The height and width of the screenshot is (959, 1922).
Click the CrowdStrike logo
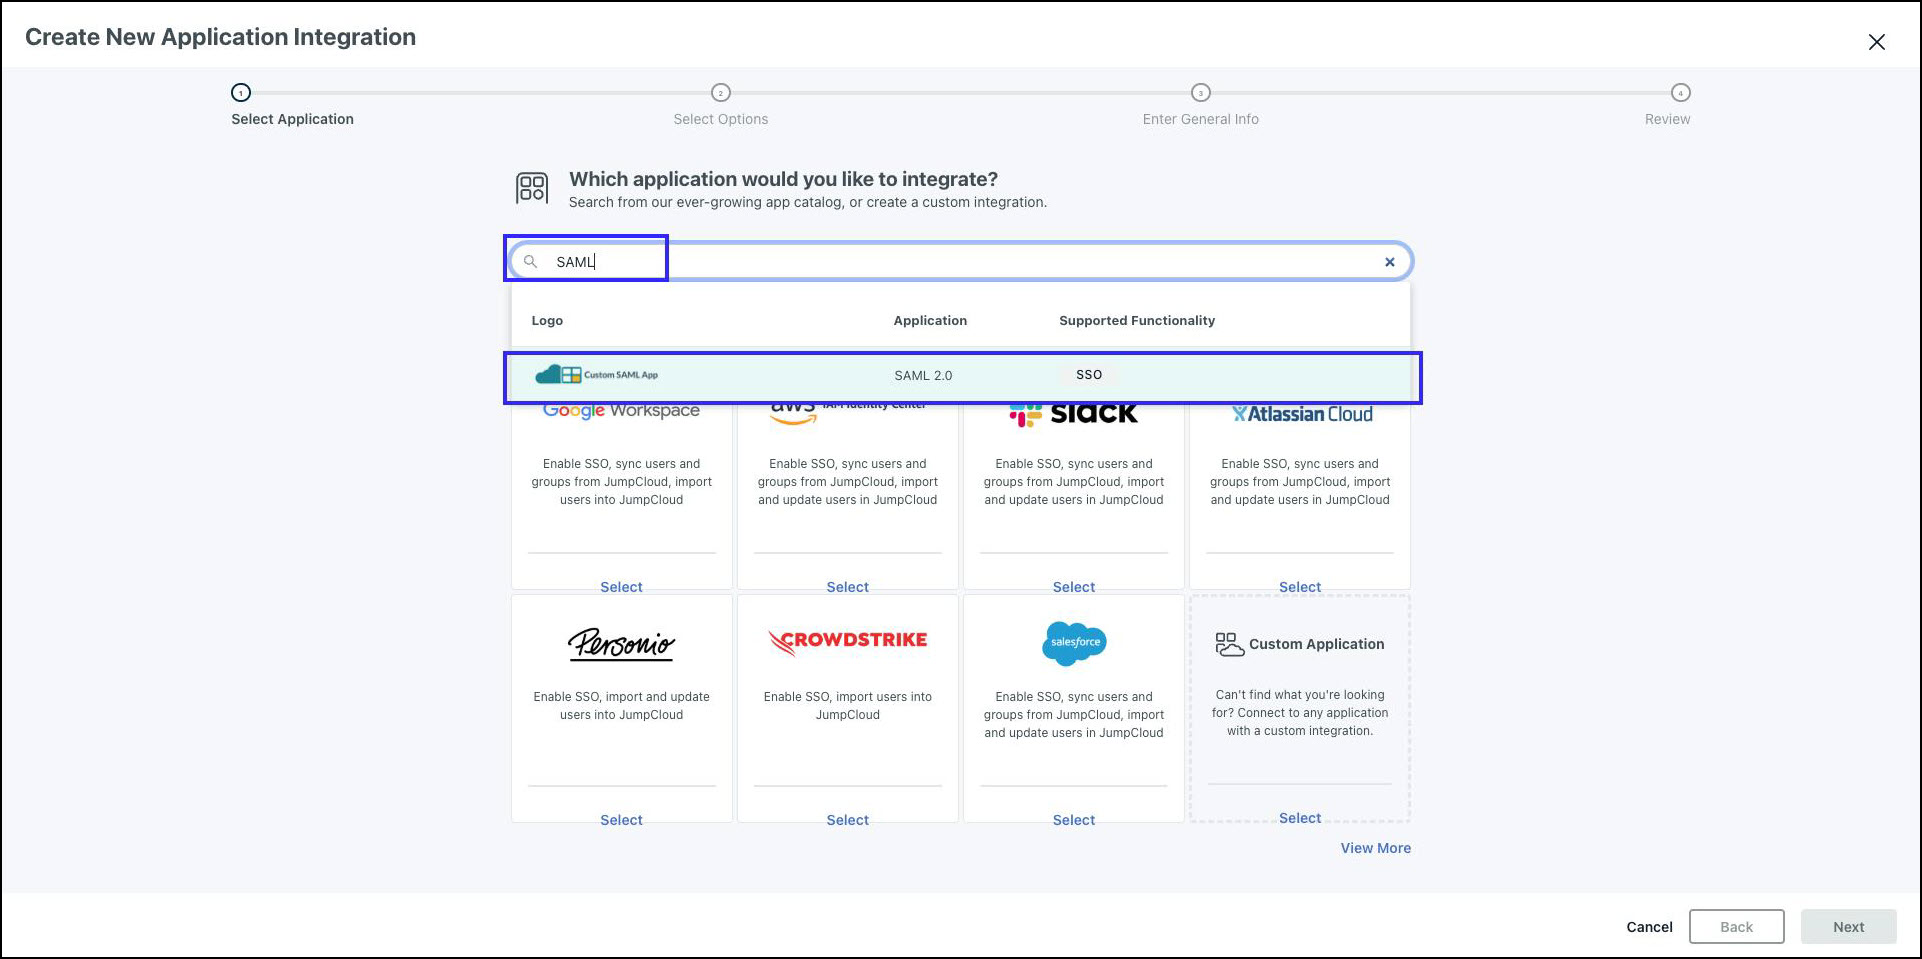[x=848, y=641]
